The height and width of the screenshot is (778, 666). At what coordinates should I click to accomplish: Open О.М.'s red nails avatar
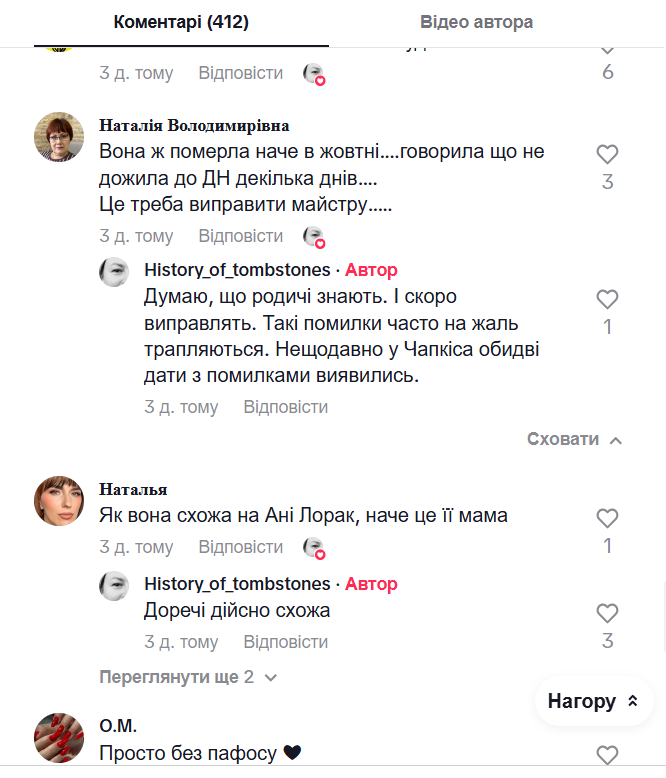pyautogui.click(x=59, y=738)
